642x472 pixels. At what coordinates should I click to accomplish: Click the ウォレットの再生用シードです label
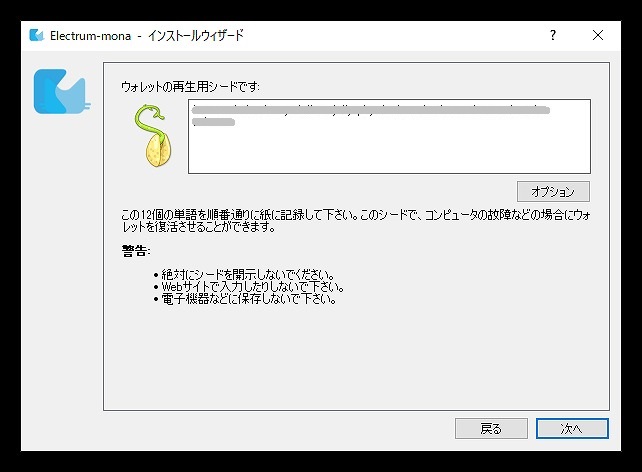click(190, 86)
